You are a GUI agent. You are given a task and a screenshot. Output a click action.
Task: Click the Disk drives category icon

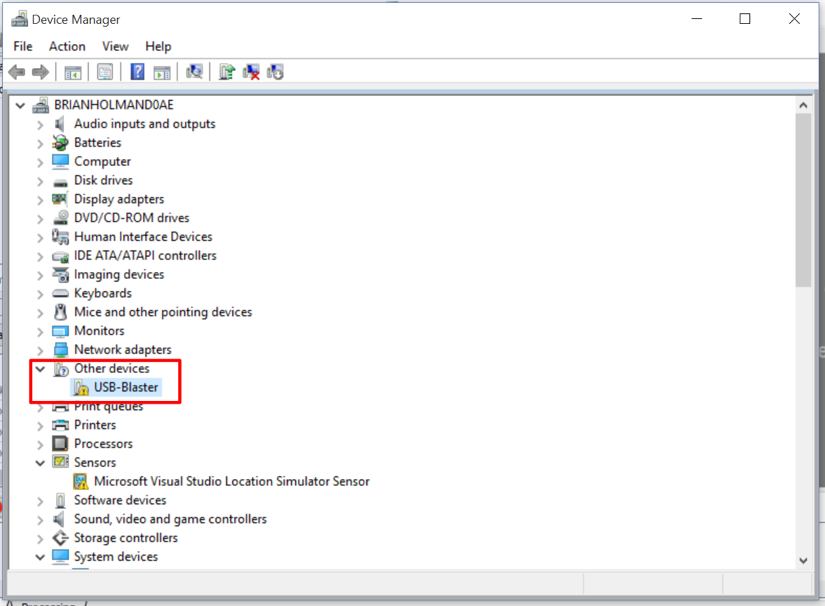61,182
